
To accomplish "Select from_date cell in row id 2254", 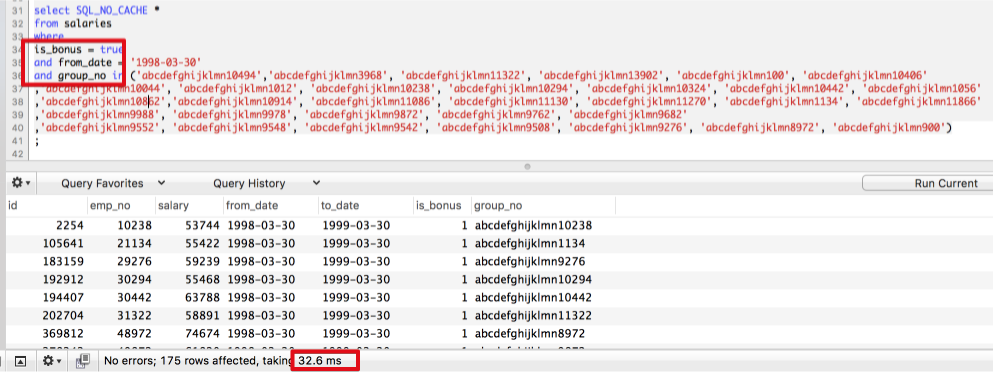I will 261,225.
